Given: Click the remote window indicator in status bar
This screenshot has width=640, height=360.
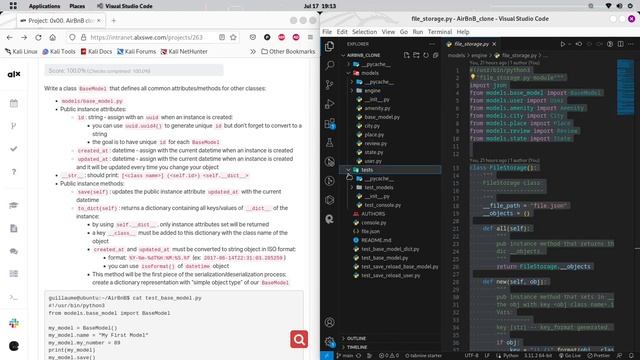Looking at the screenshot, I should [x=327, y=356].
